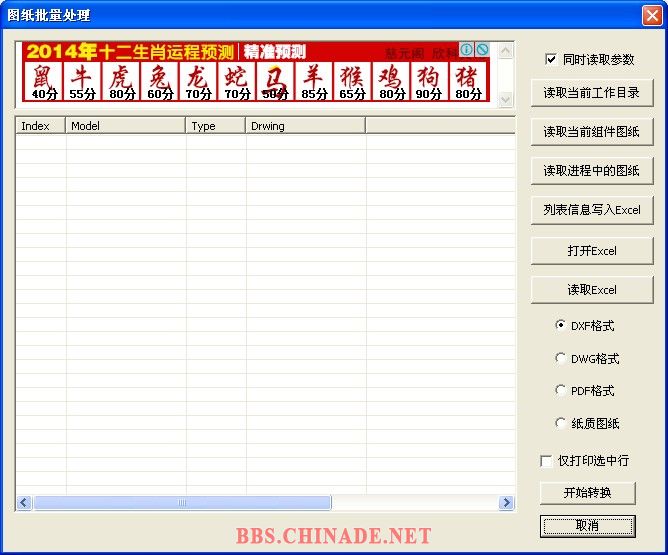Select the DXF格式 radio option
The height and width of the screenshot is (555, 668).
pos(561,325)
